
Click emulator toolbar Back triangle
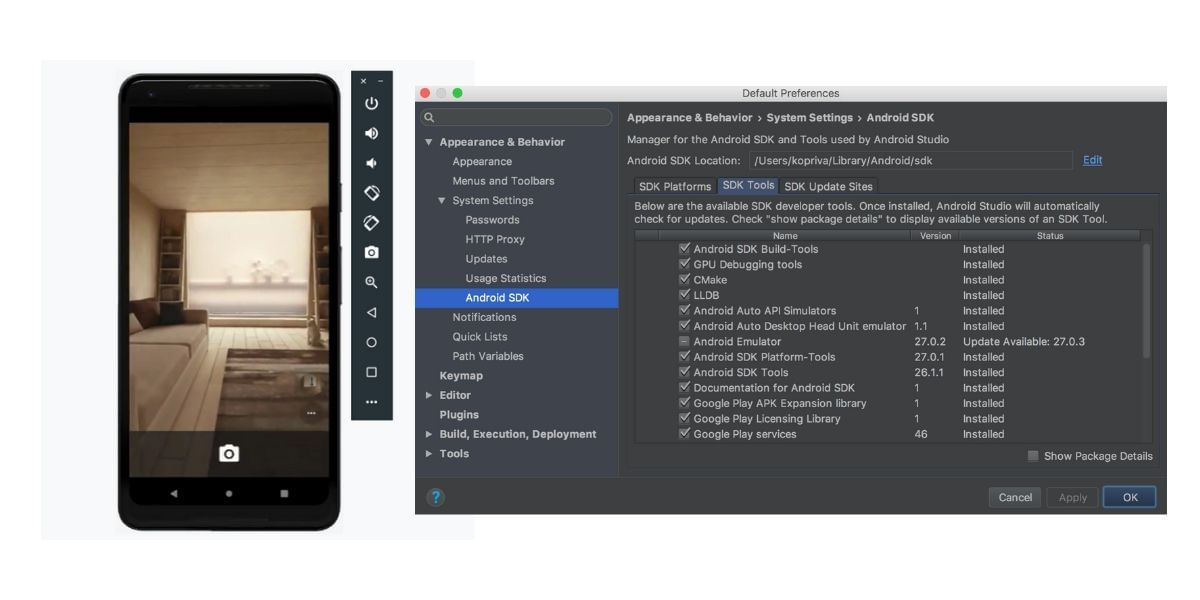372,313
